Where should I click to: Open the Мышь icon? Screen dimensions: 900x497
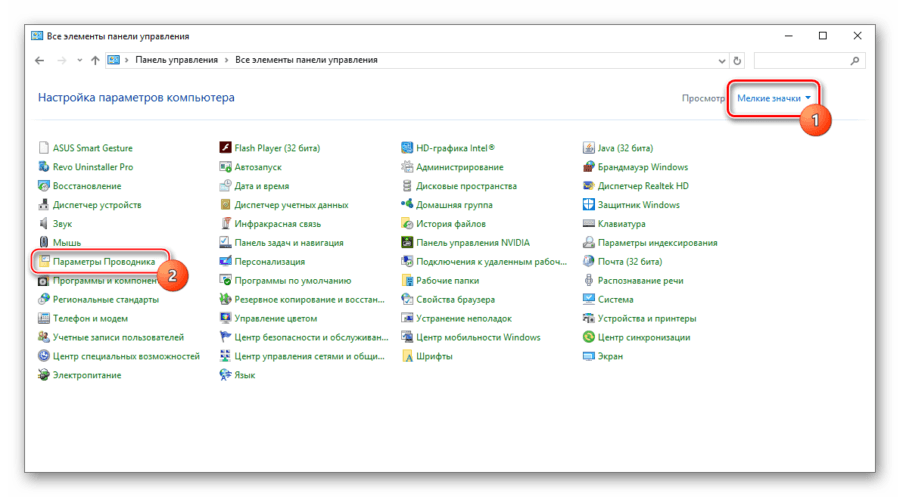(x=44, y=243)
